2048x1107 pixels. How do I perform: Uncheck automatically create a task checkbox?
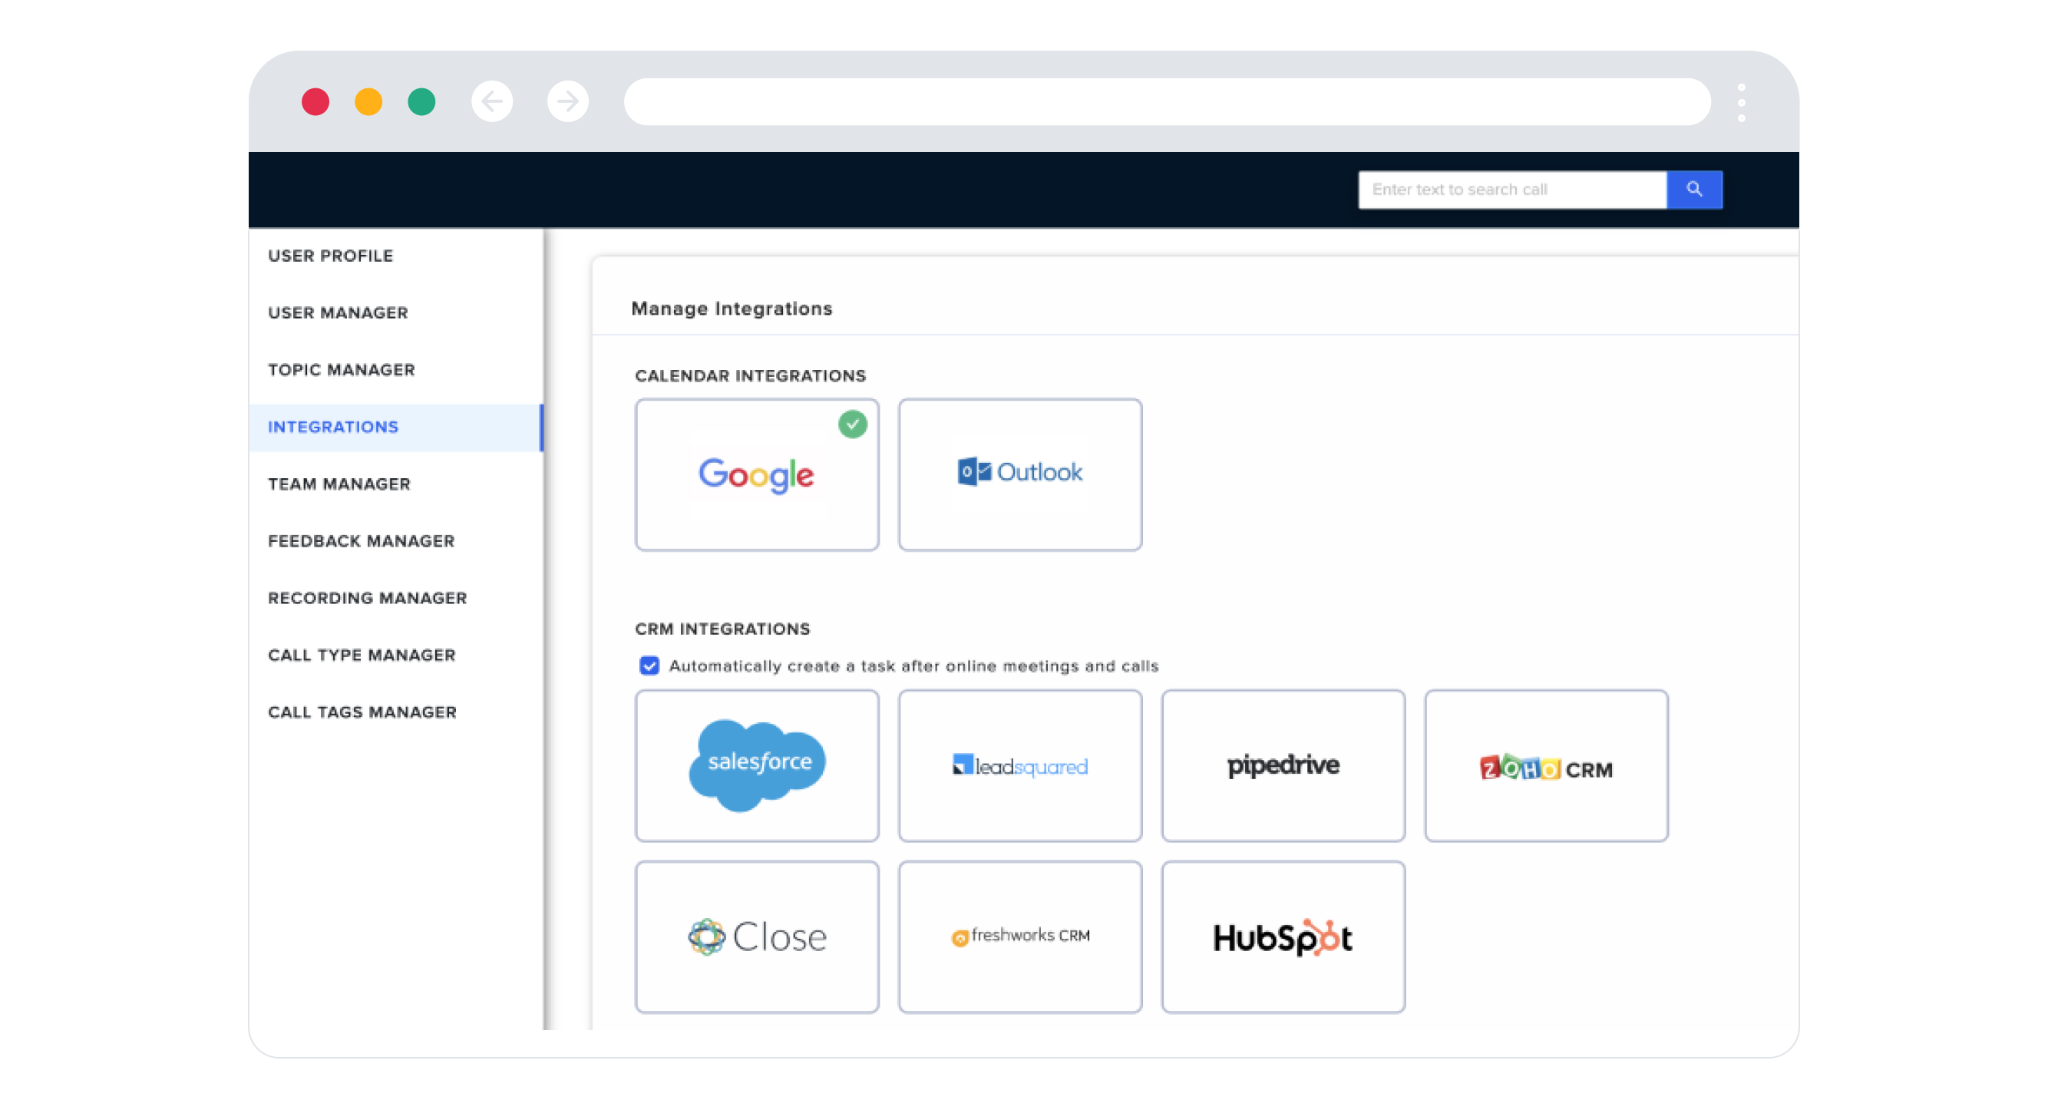pos(649,666)
